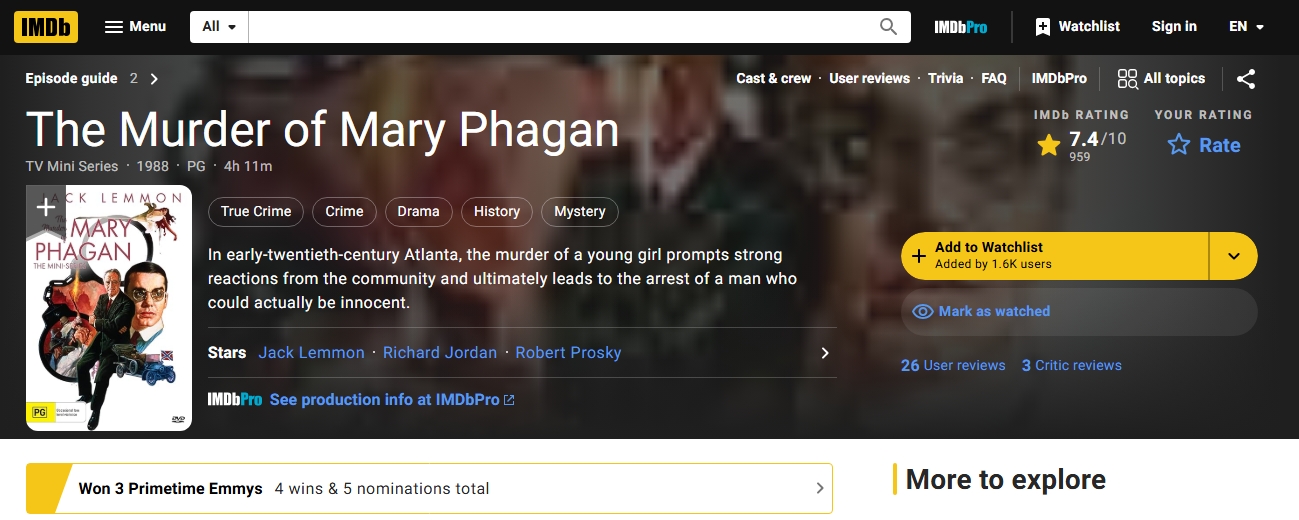
Task: Open the search category All dropdown
Action: [x=219, y=27]
